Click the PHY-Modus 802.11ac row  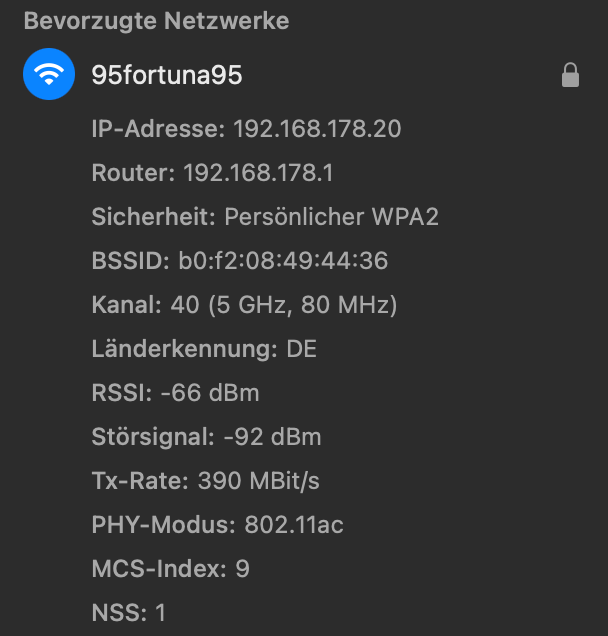(217, 525)
